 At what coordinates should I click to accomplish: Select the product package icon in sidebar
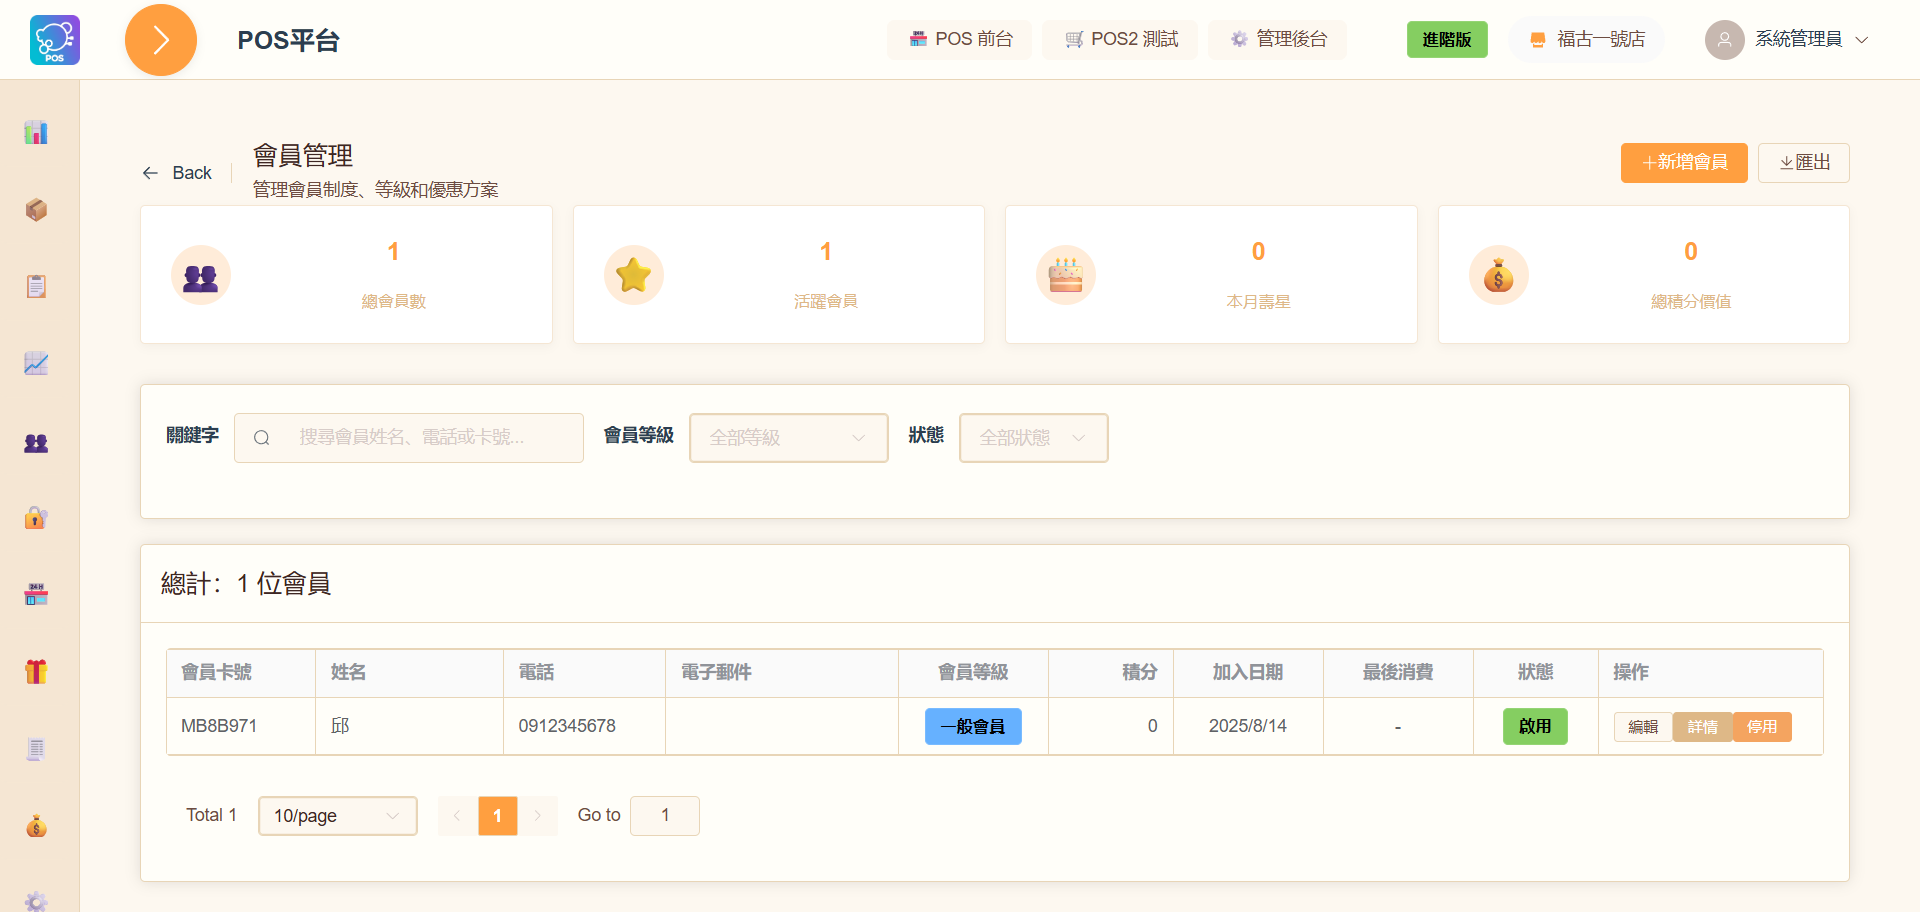(x=36, y=210)
